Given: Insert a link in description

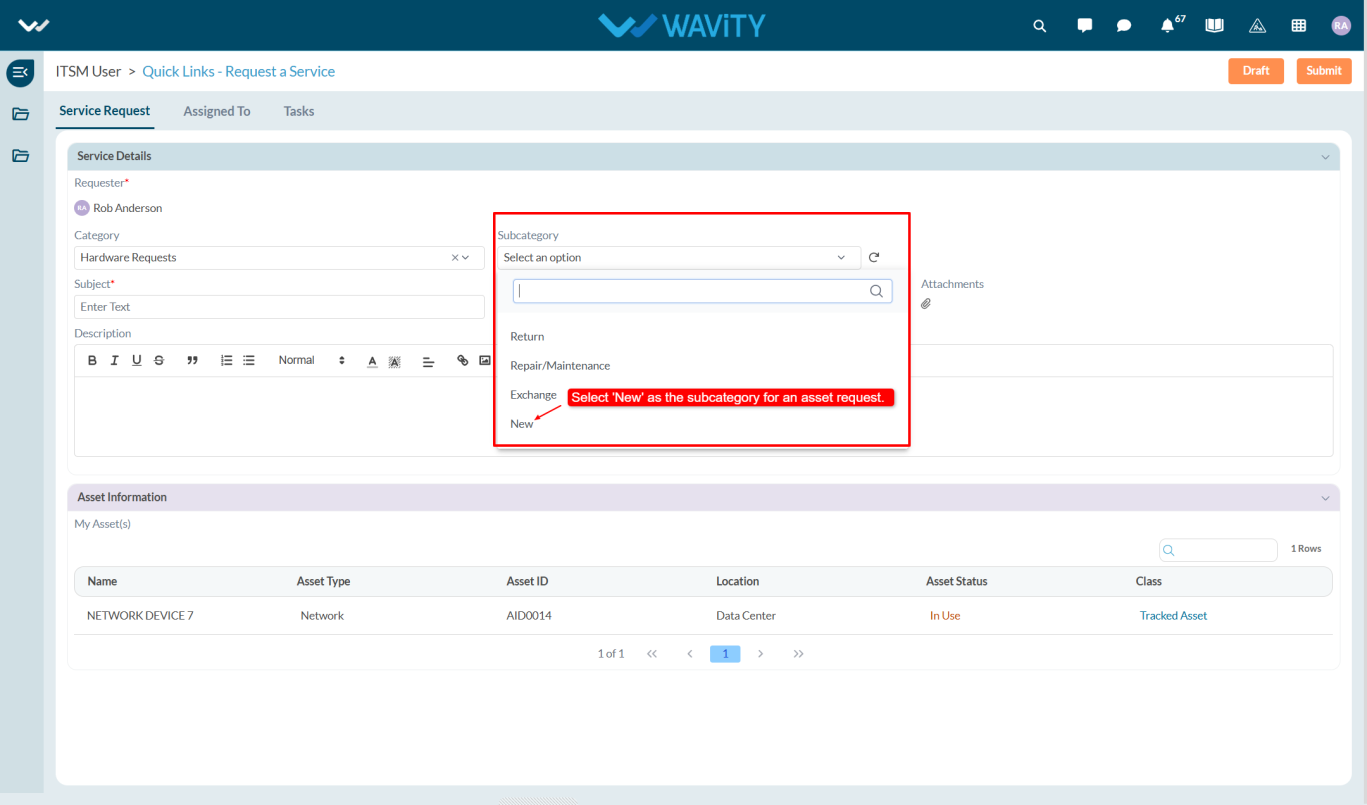Looking at the screenshot, I should 462,360.
